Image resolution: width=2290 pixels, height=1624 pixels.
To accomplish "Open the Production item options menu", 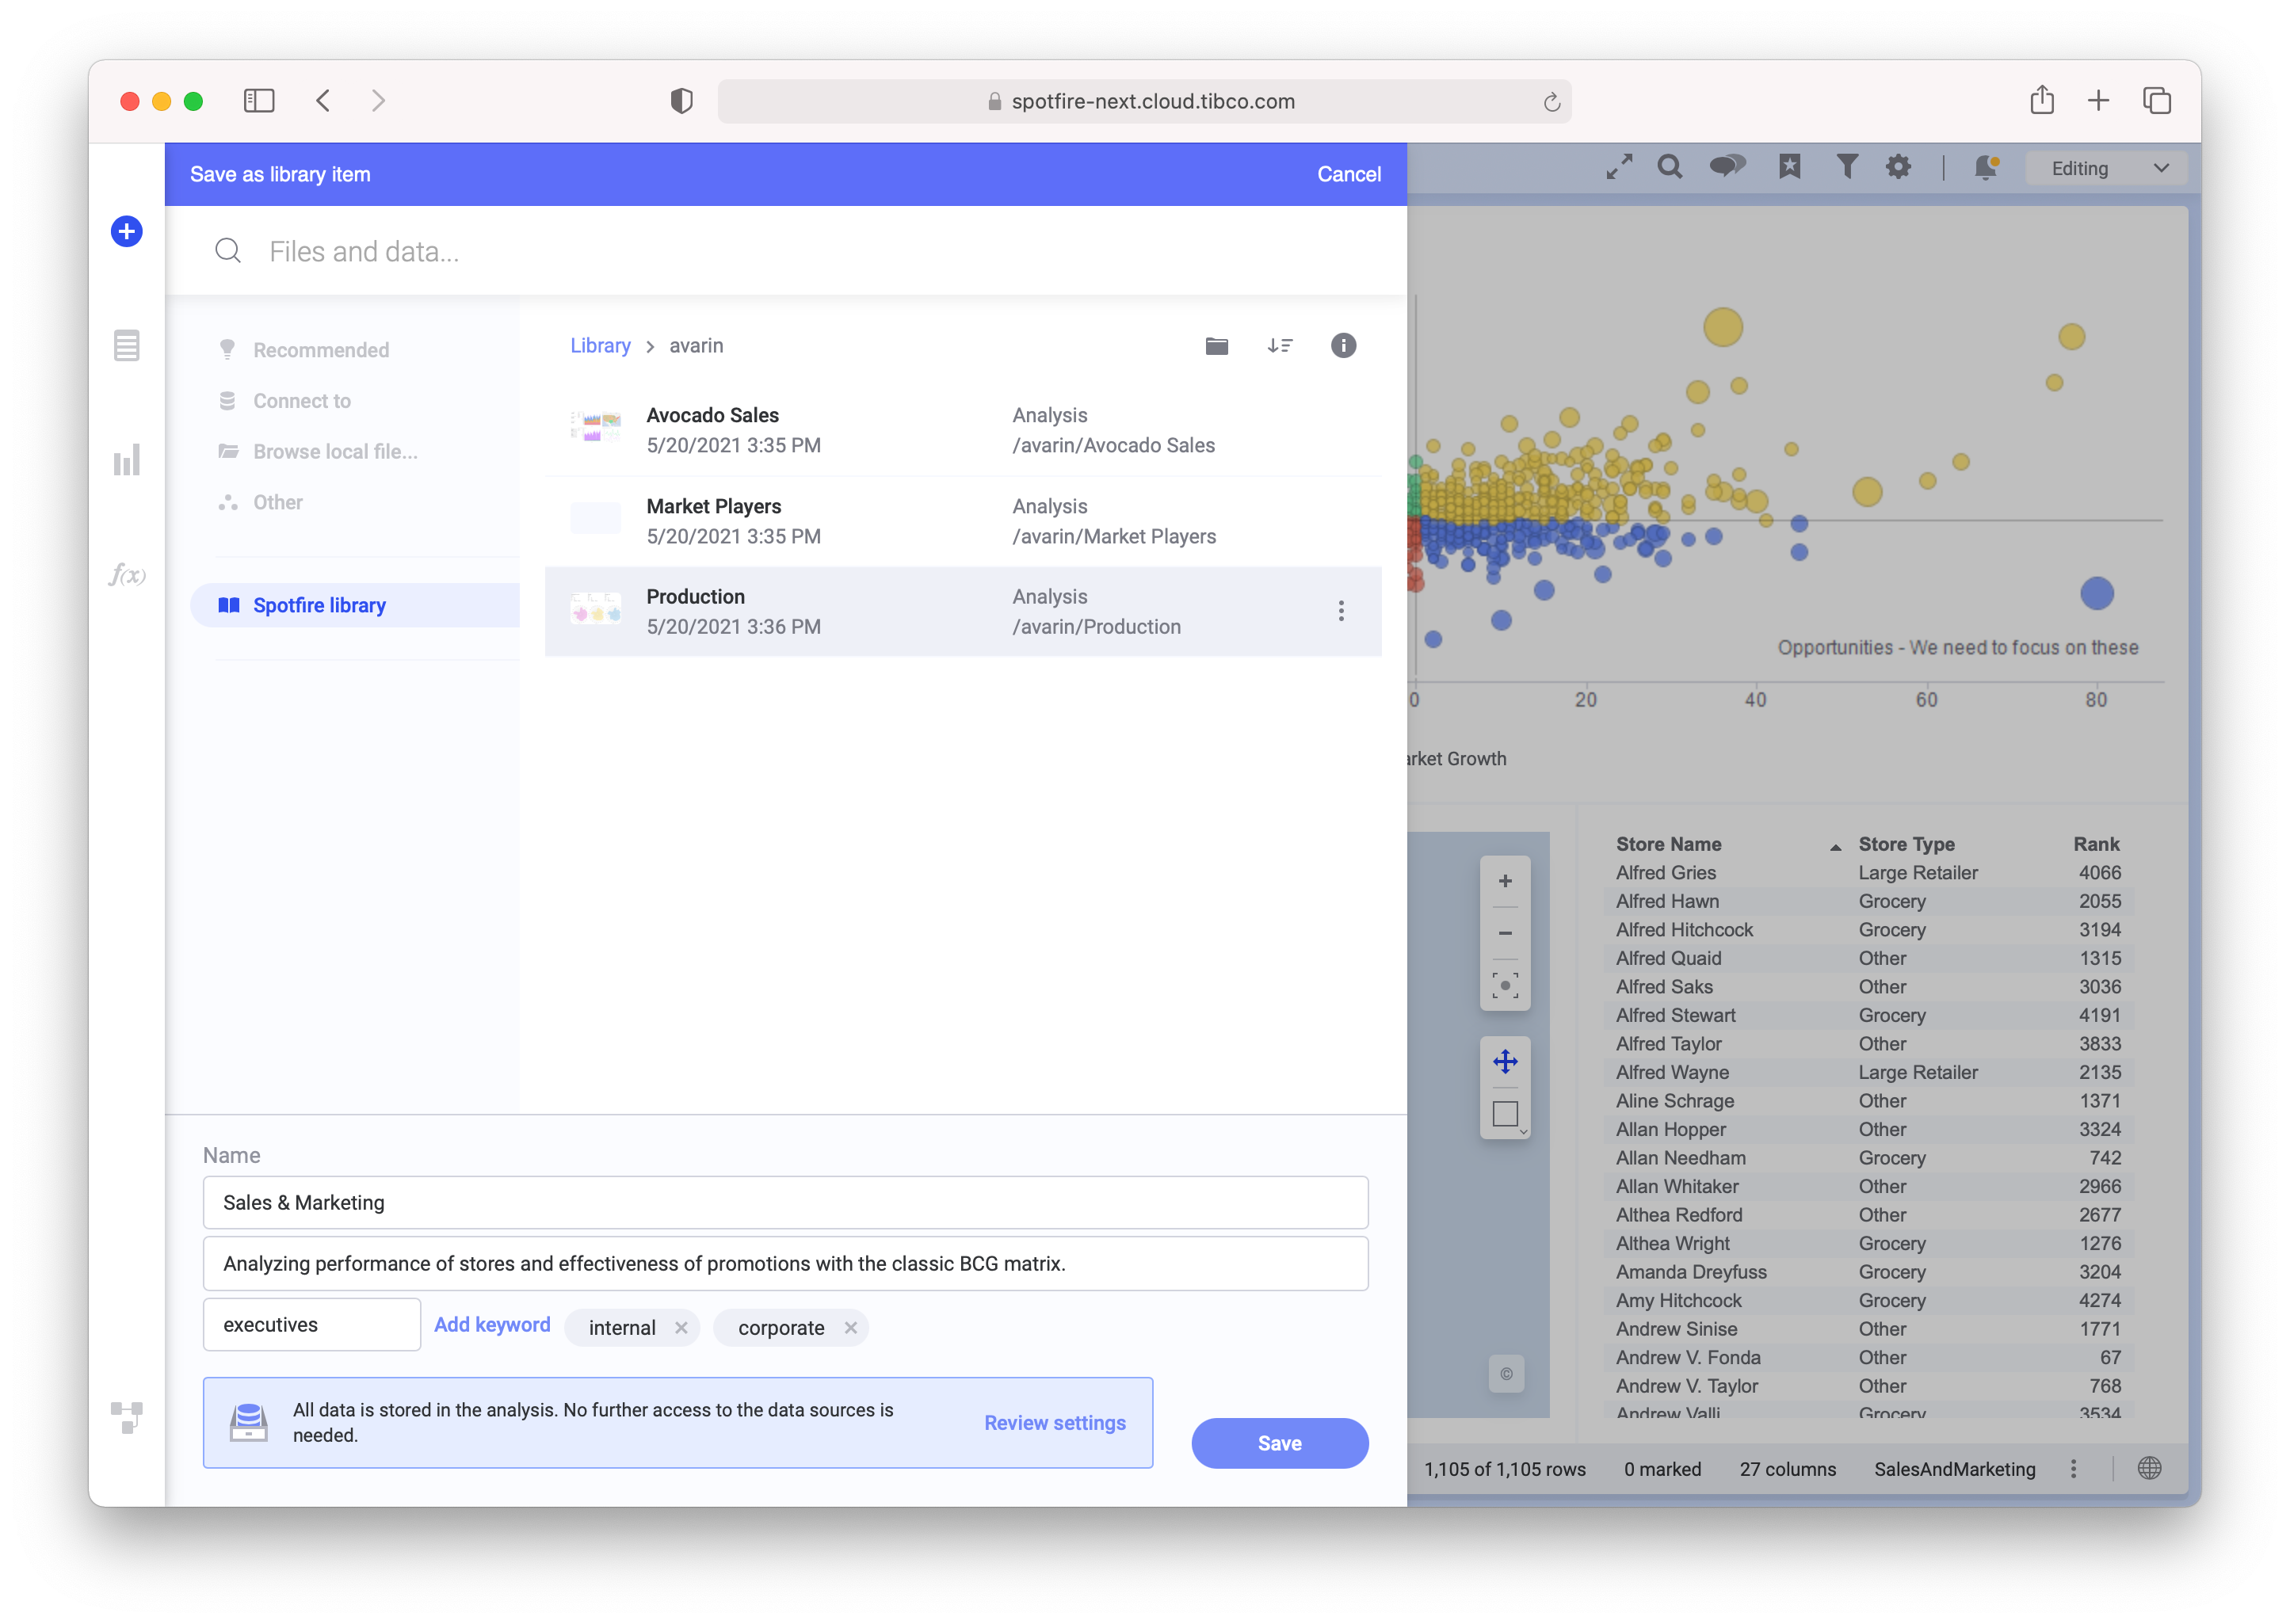I will point(1342,611).
